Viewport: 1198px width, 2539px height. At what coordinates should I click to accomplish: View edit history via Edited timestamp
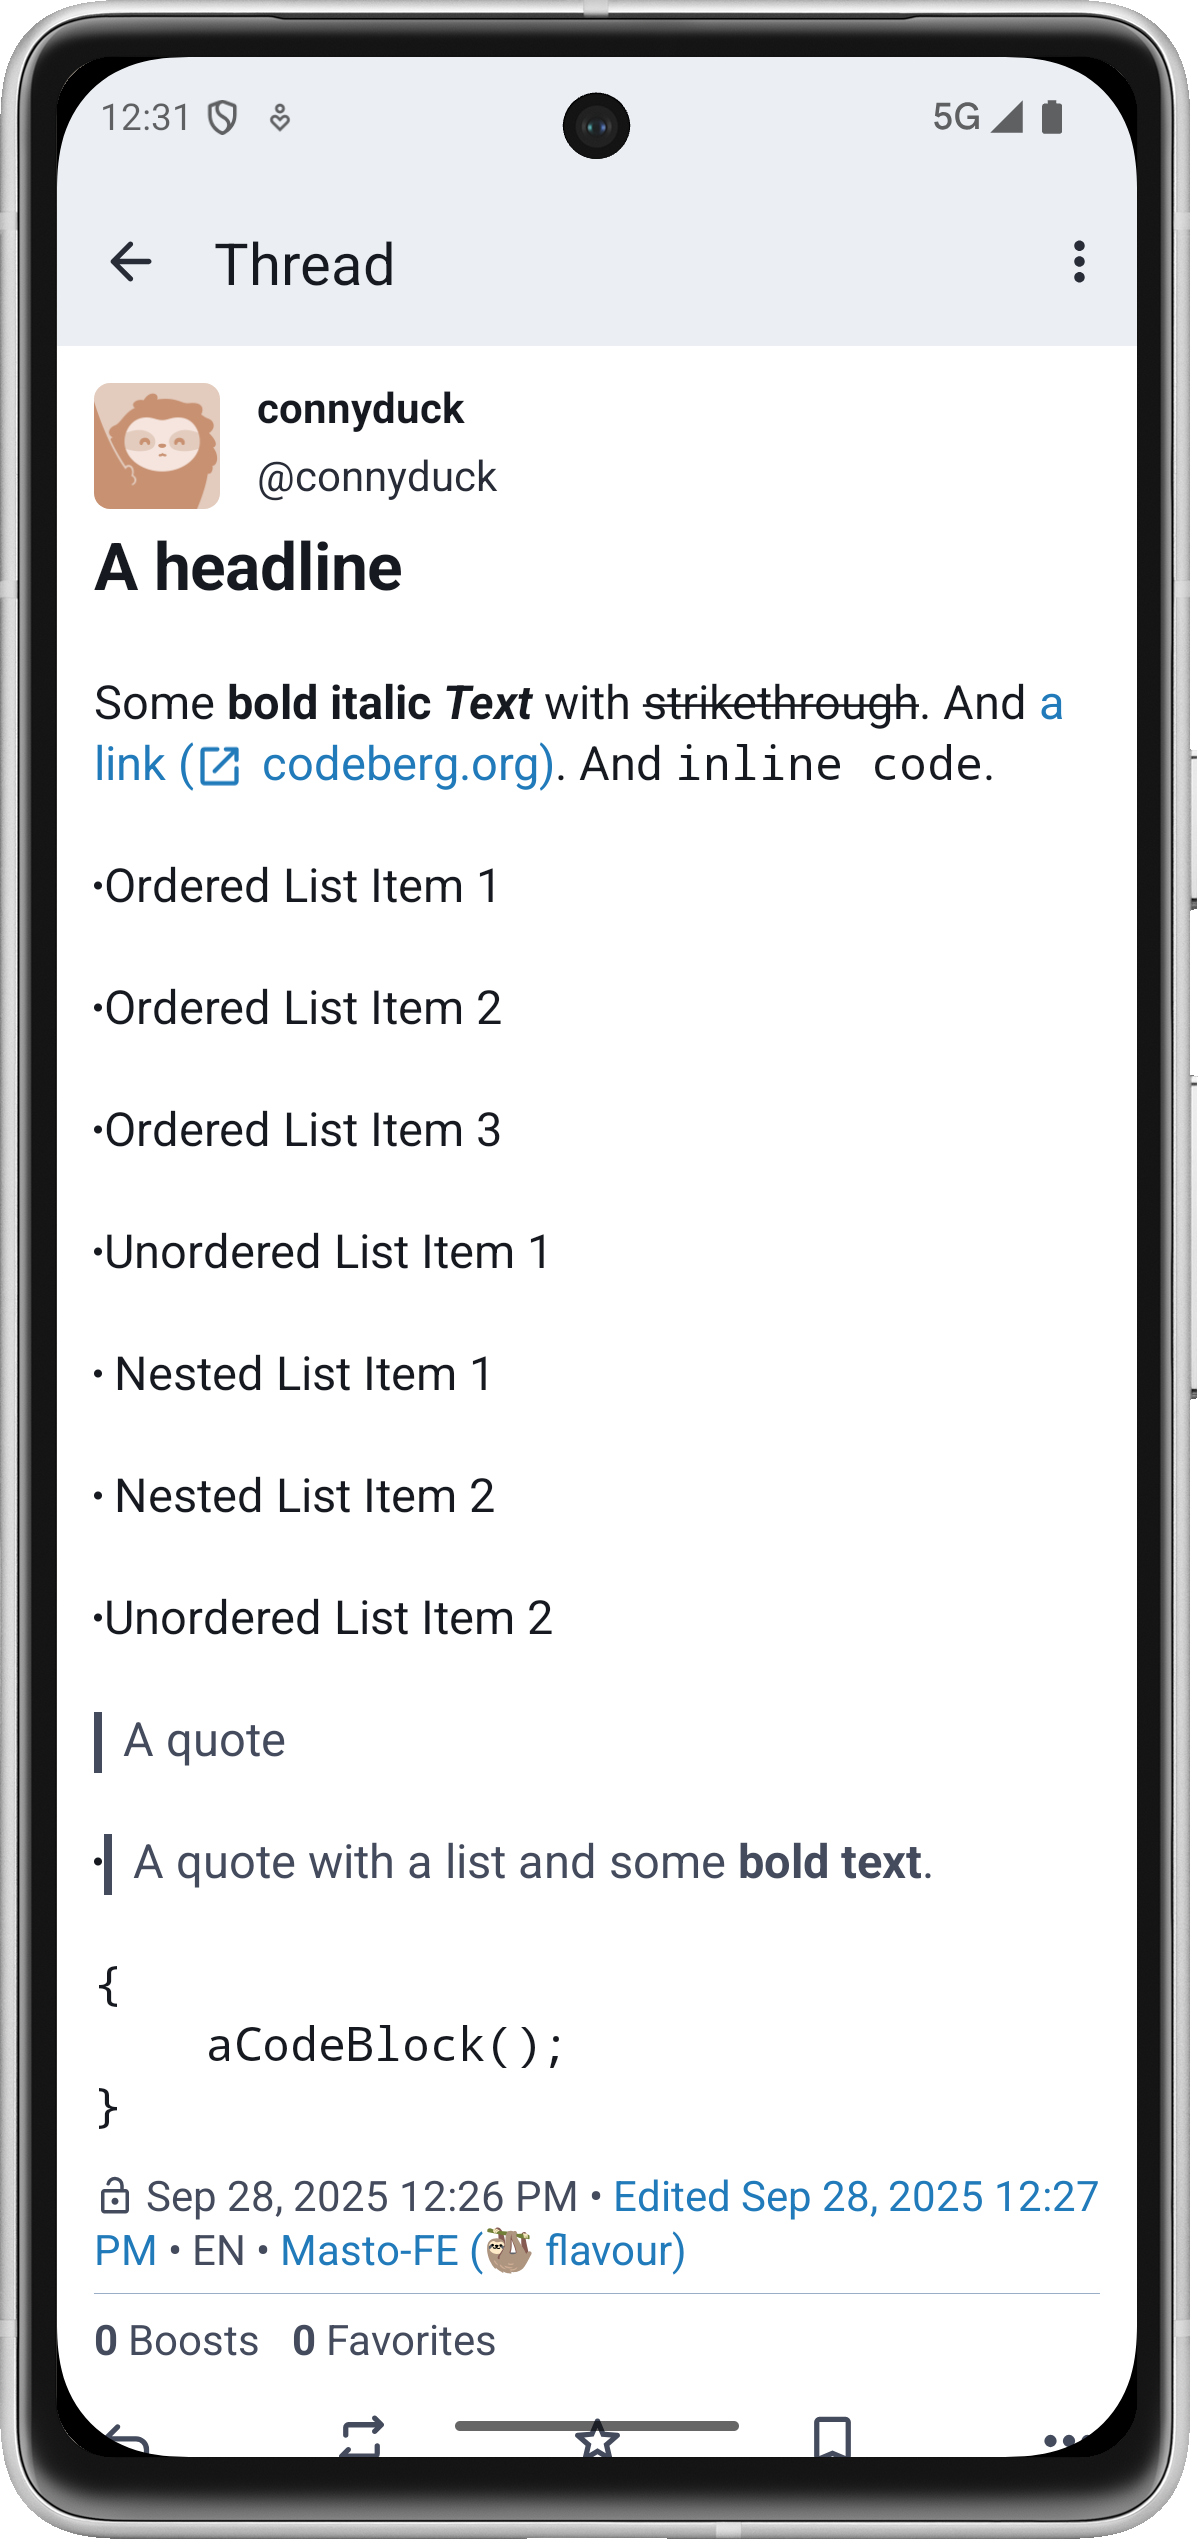(x=855, y=2197)
